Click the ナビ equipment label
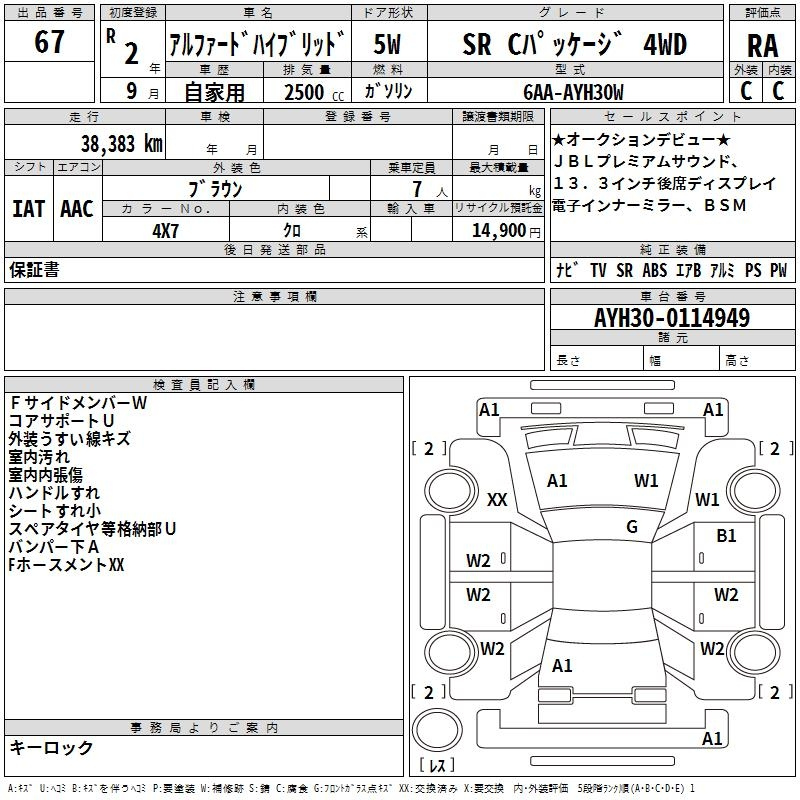The image size is (800, 800). [565, 270]
